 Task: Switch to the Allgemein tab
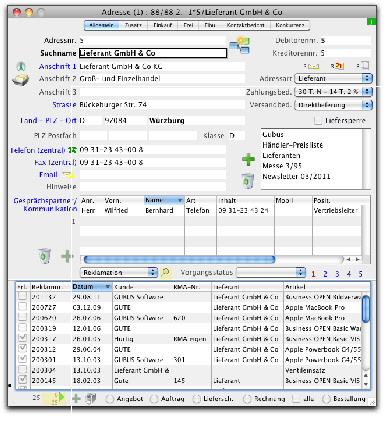click(x=102, y=25)
